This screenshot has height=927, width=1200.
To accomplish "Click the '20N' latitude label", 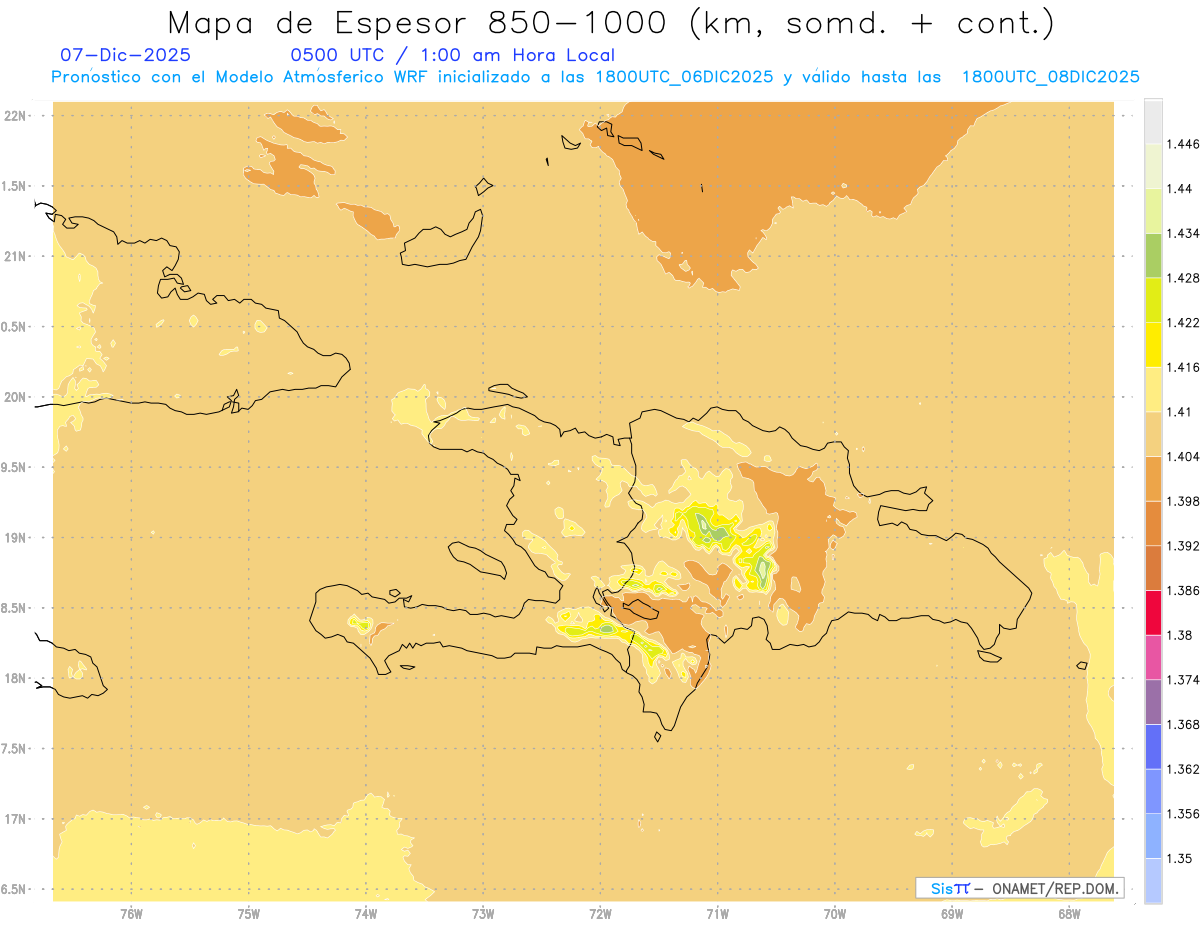I will point(17,397).
